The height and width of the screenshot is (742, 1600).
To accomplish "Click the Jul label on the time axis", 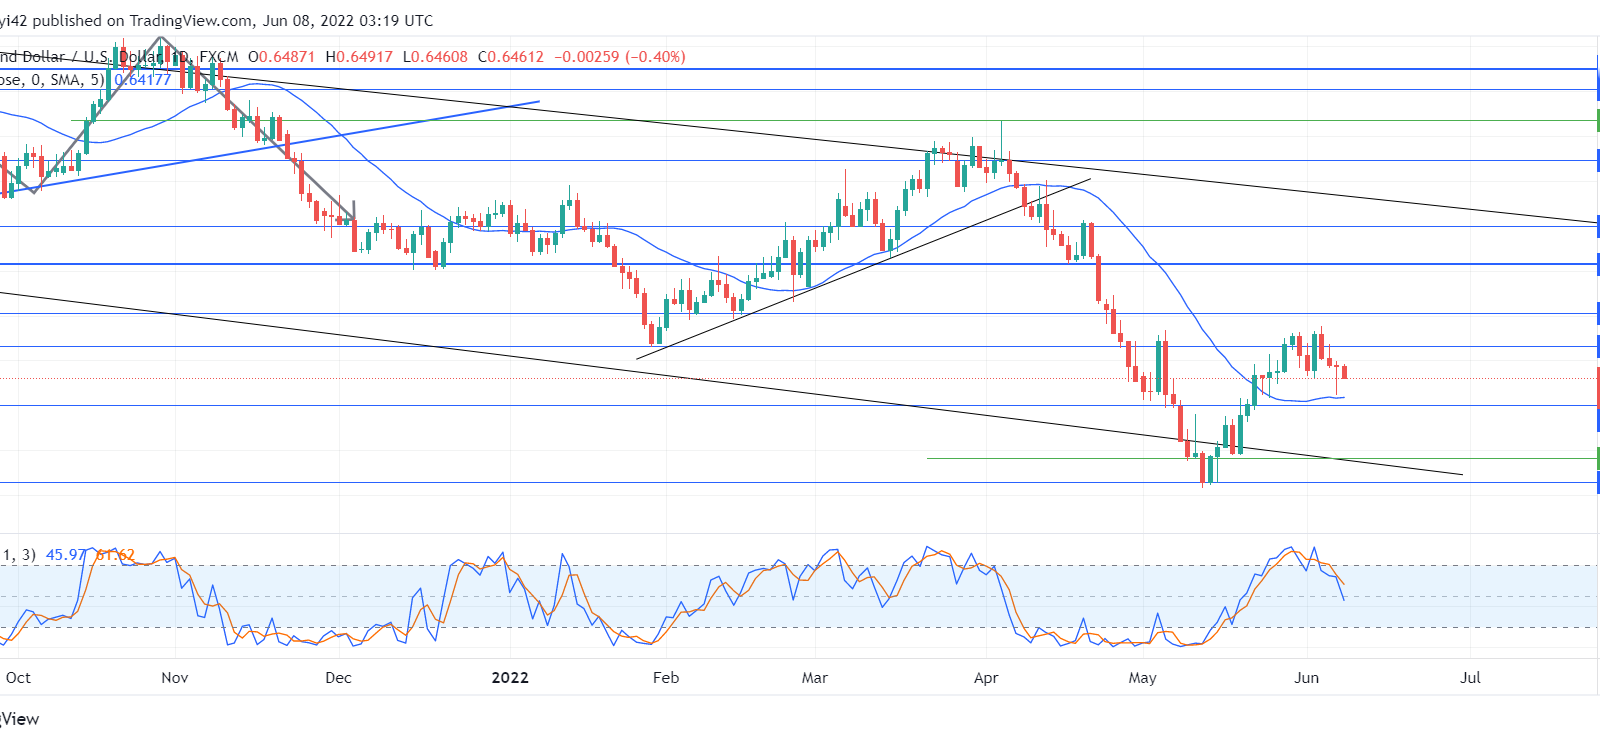I will (1470, 678).
